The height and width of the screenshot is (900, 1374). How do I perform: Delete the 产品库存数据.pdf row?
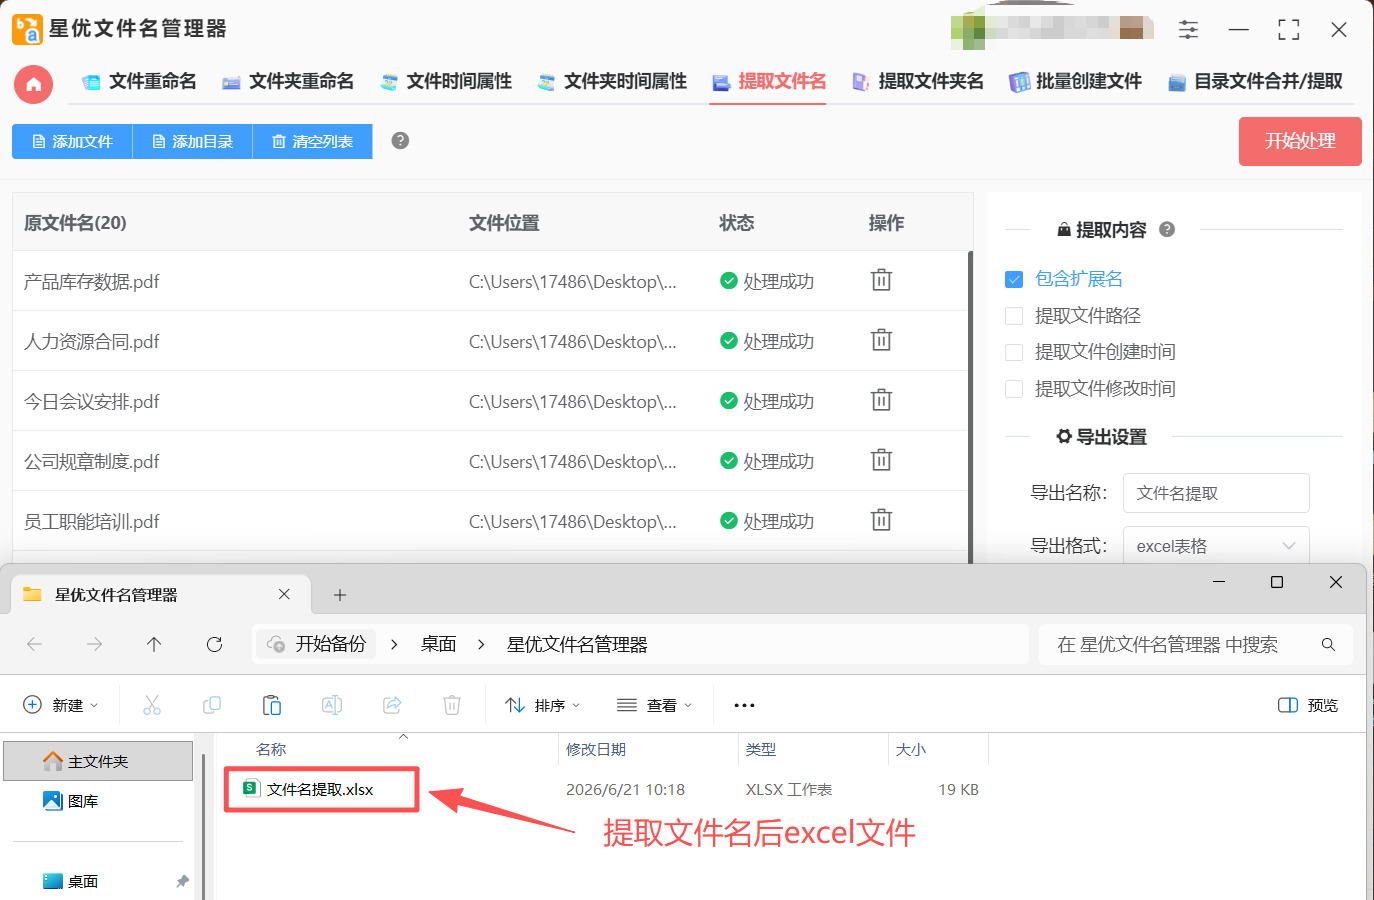881,280
